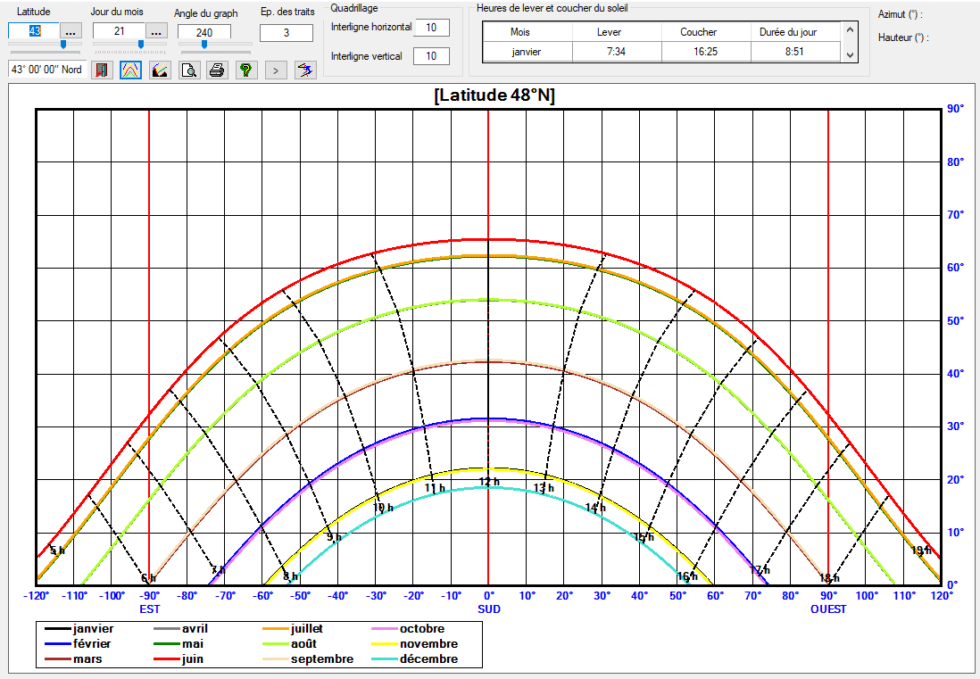Click the Interligne vertical input field
The image size is (980, 679).
tap(431, 56)
